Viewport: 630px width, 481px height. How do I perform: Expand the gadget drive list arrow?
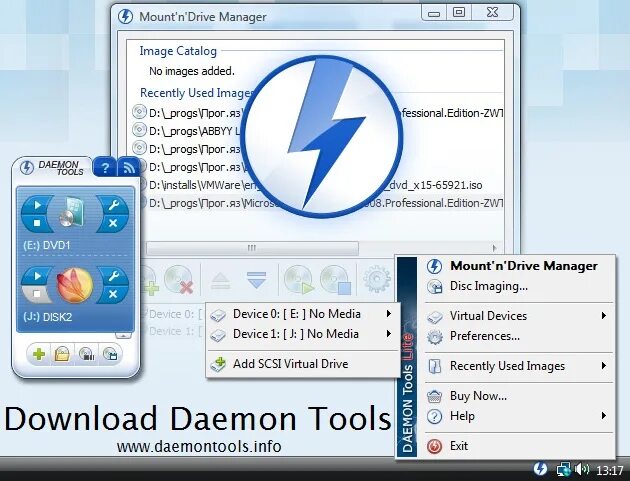[x=123, y=335]
